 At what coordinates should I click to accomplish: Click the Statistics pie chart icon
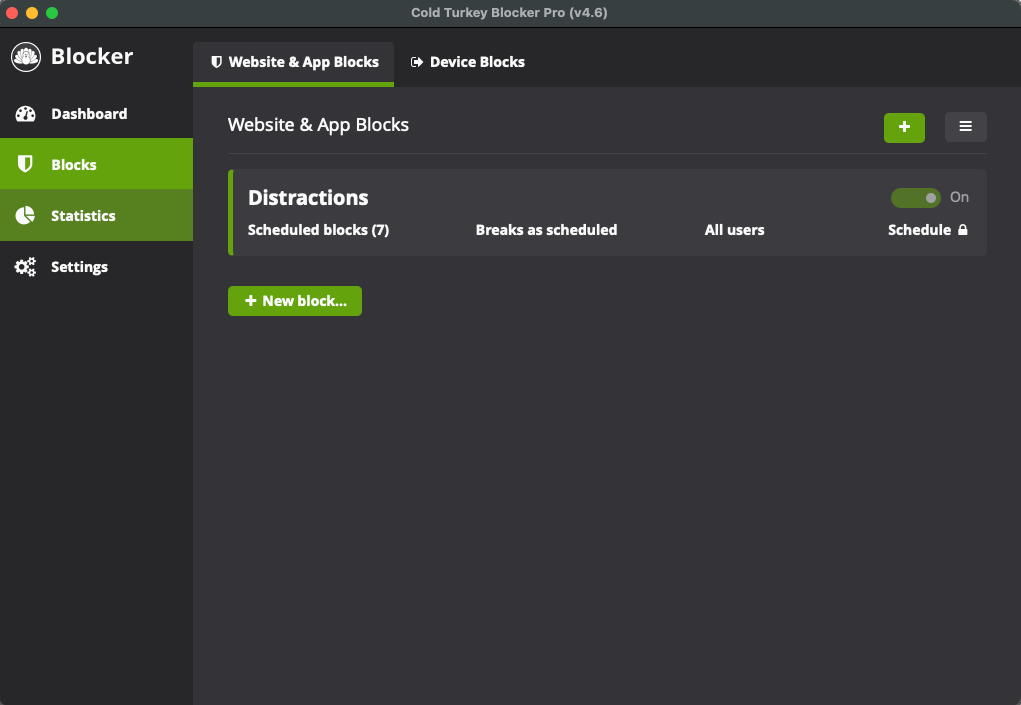point(25,215)
